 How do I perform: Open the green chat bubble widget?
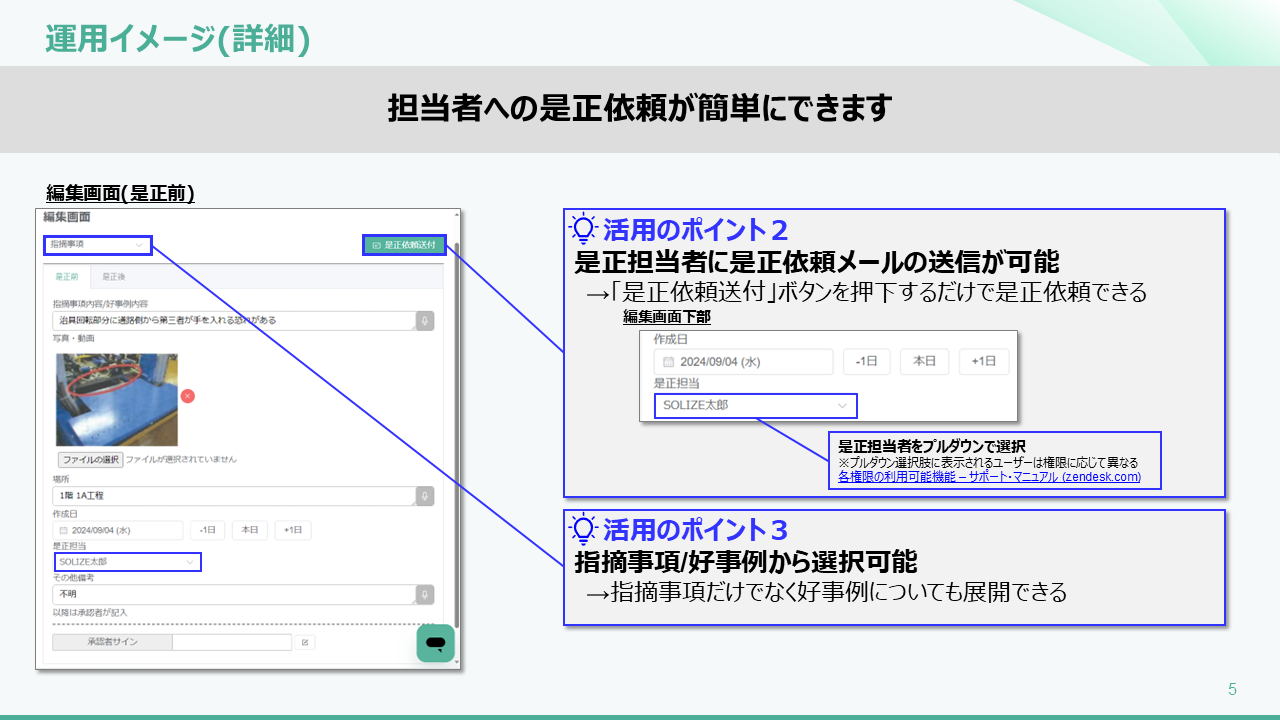[x=436, y=643]
